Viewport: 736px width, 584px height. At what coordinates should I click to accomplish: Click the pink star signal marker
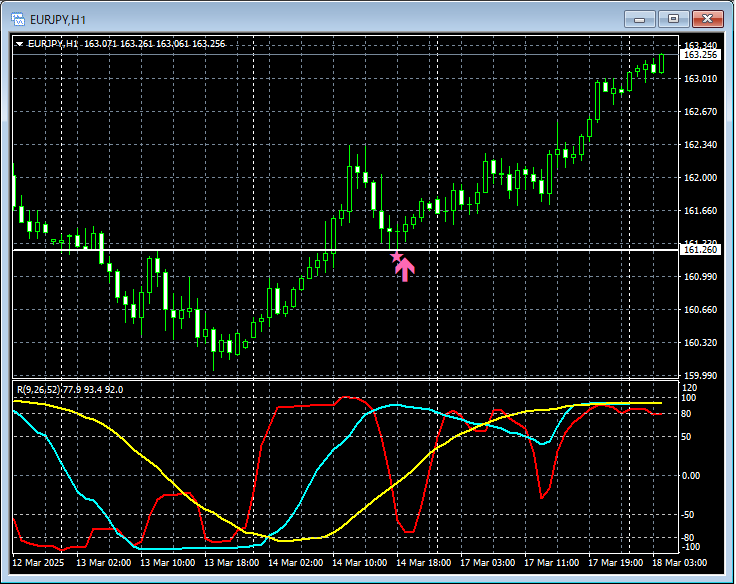pos(397,257)
